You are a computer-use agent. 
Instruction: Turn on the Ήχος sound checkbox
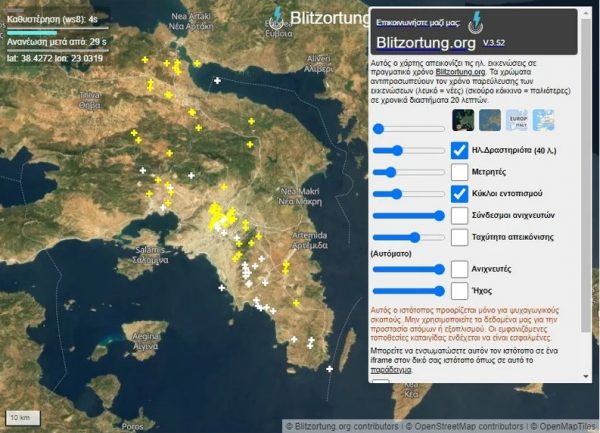(x=459, y=290)
